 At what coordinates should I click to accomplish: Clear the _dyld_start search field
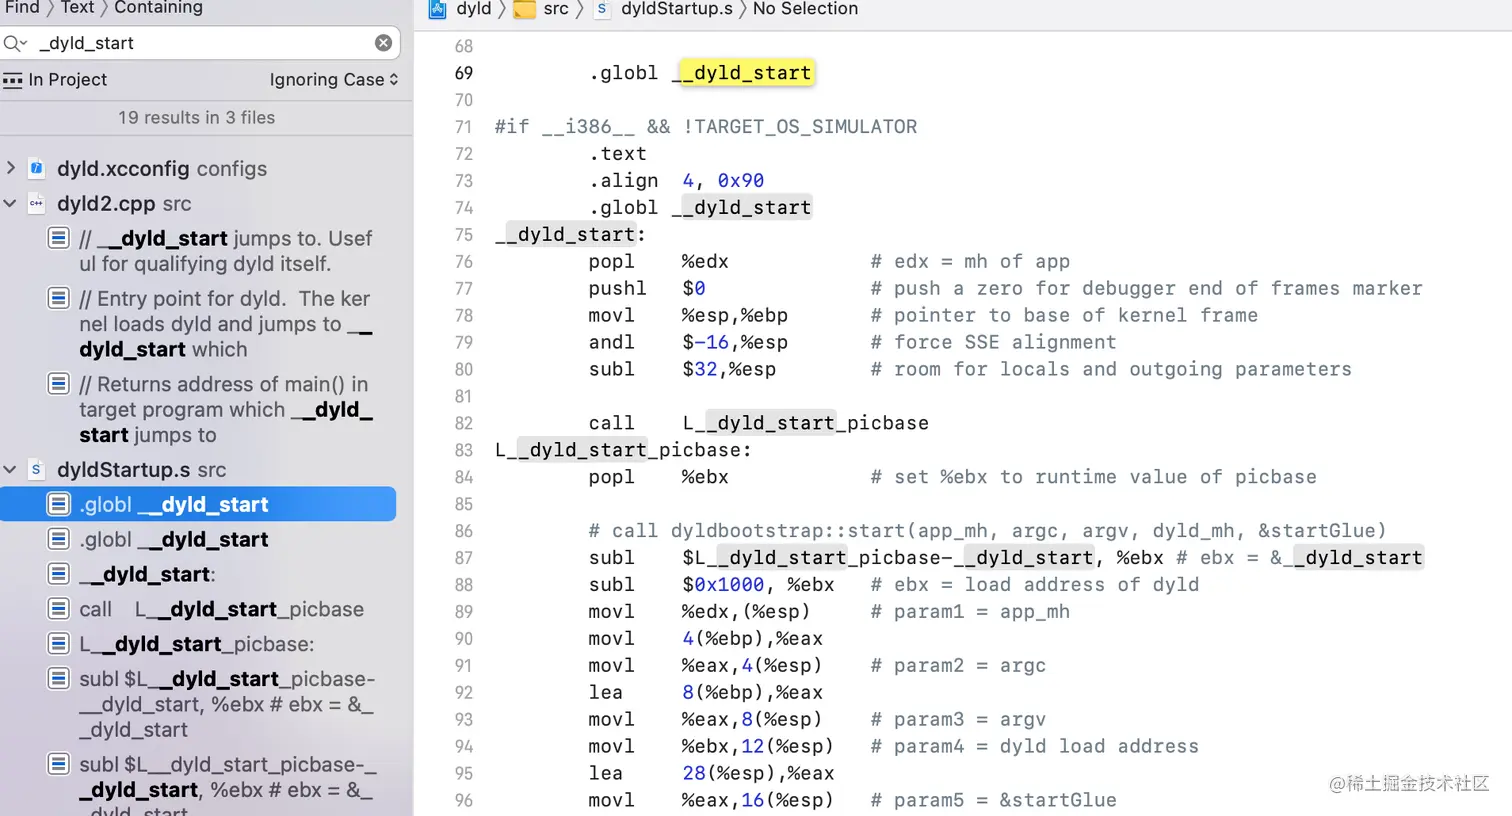[383, 43]
